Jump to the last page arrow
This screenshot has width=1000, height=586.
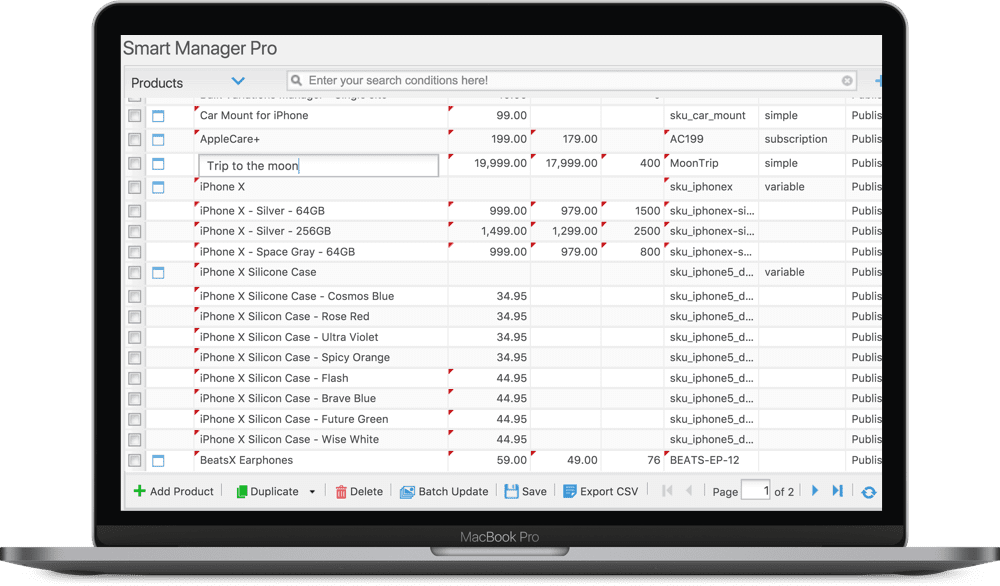tap(837, 490)
